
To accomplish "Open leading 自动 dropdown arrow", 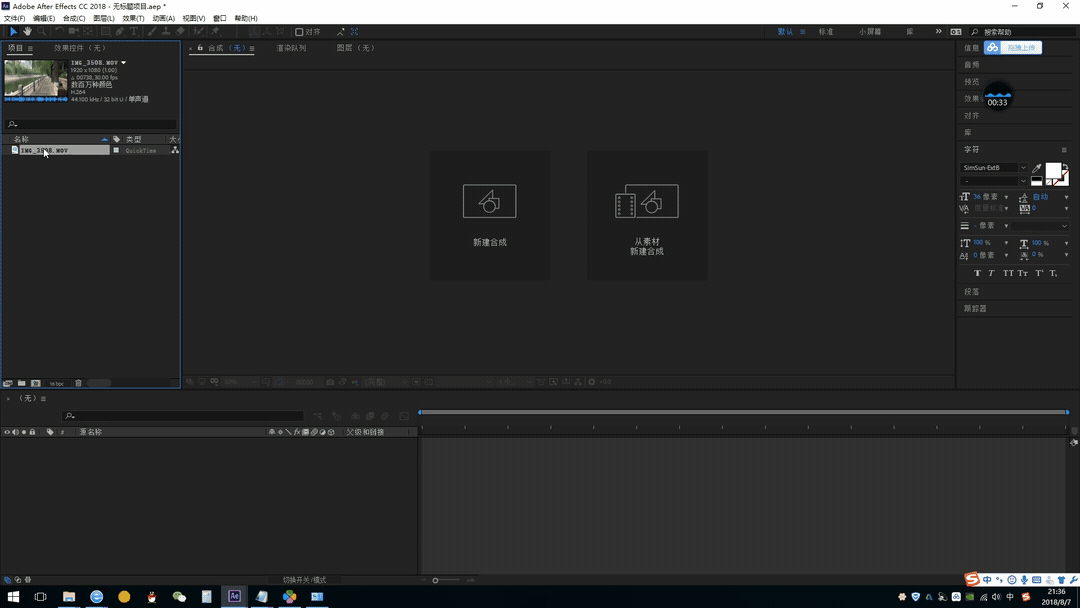I will (x=1066, y=197).
